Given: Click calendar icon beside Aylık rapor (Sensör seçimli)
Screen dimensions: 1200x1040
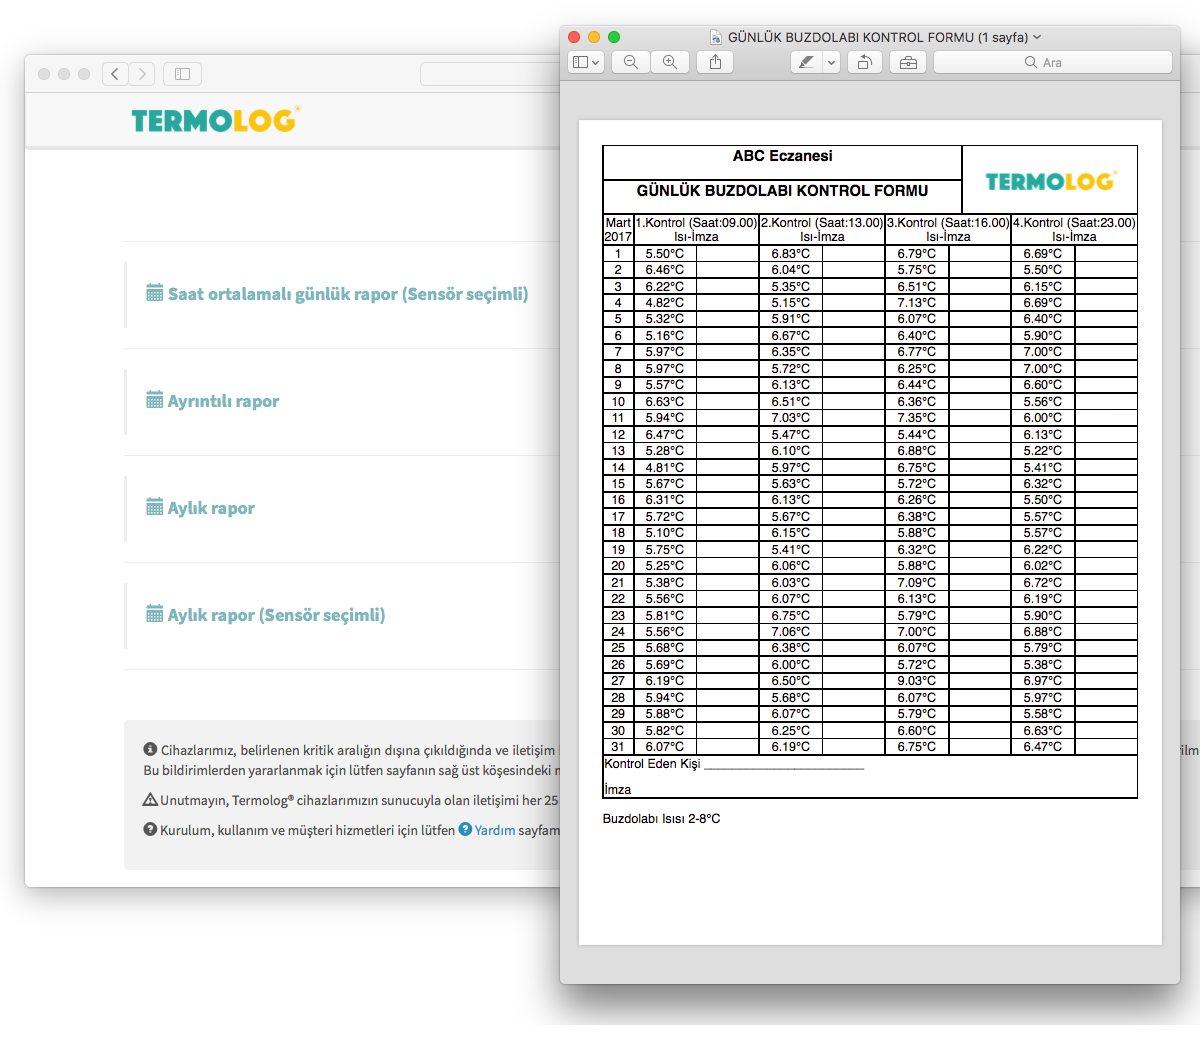Looking at the screenshot, I should (x=154, y=614).
